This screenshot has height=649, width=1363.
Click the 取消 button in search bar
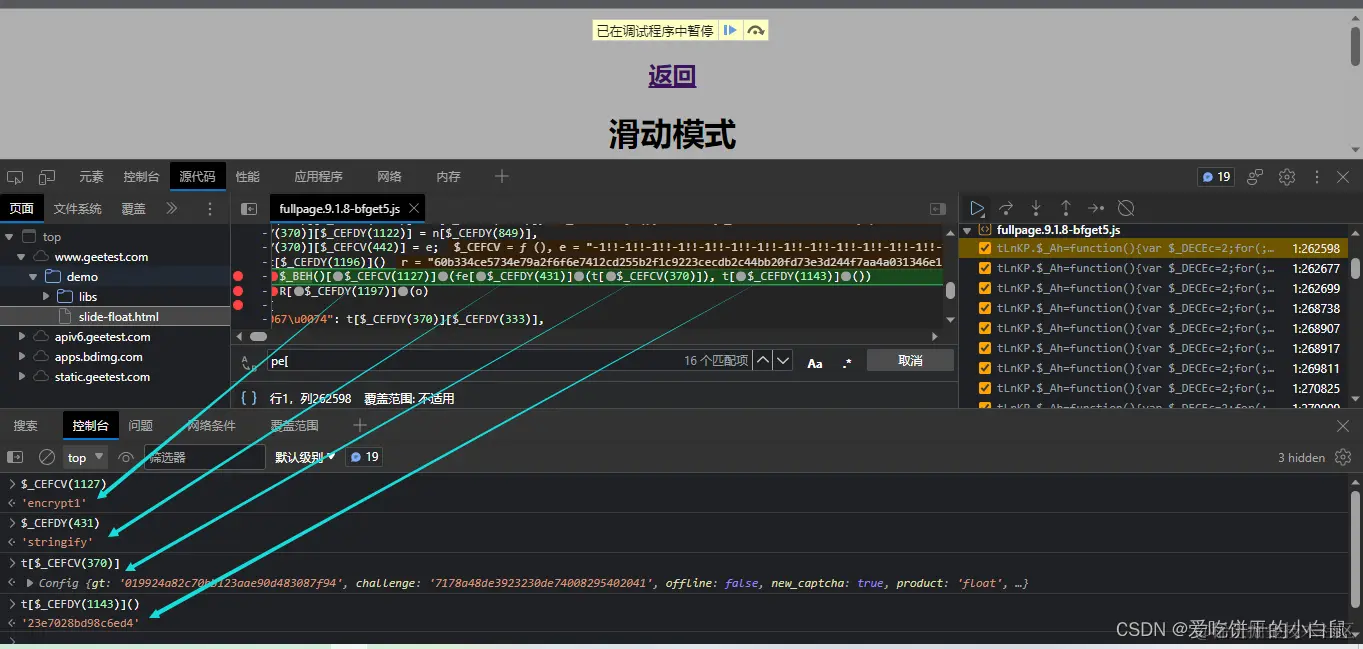[910, 360]
